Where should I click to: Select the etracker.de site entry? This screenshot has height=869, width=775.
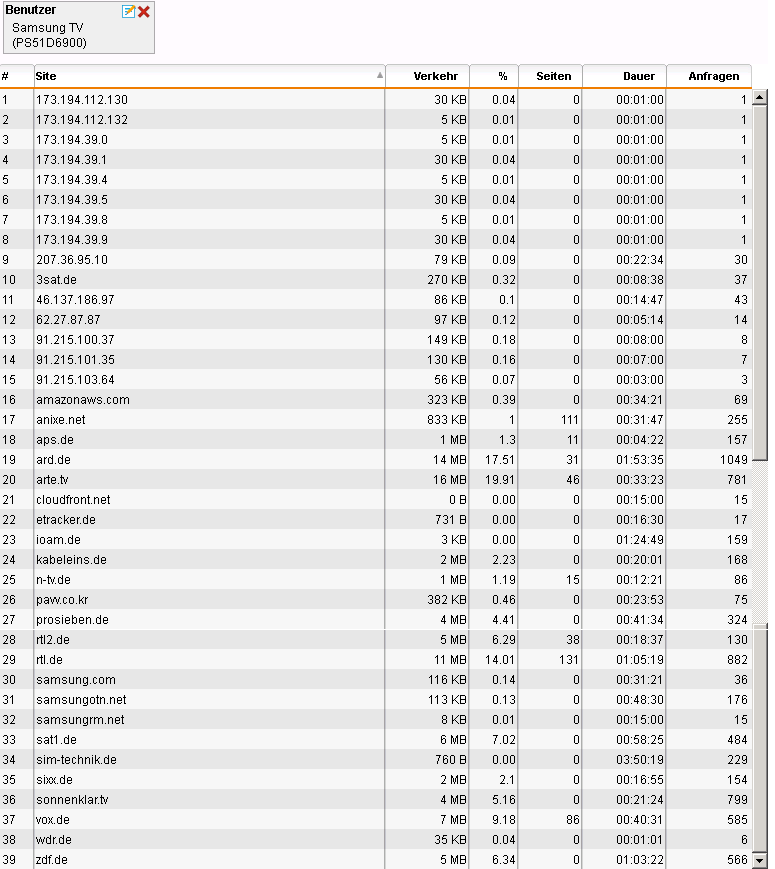(x=66, y=520)
